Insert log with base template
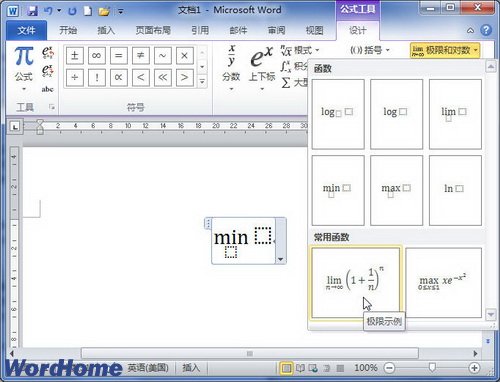This screenshot has height=382, width=500. [338, 114]
